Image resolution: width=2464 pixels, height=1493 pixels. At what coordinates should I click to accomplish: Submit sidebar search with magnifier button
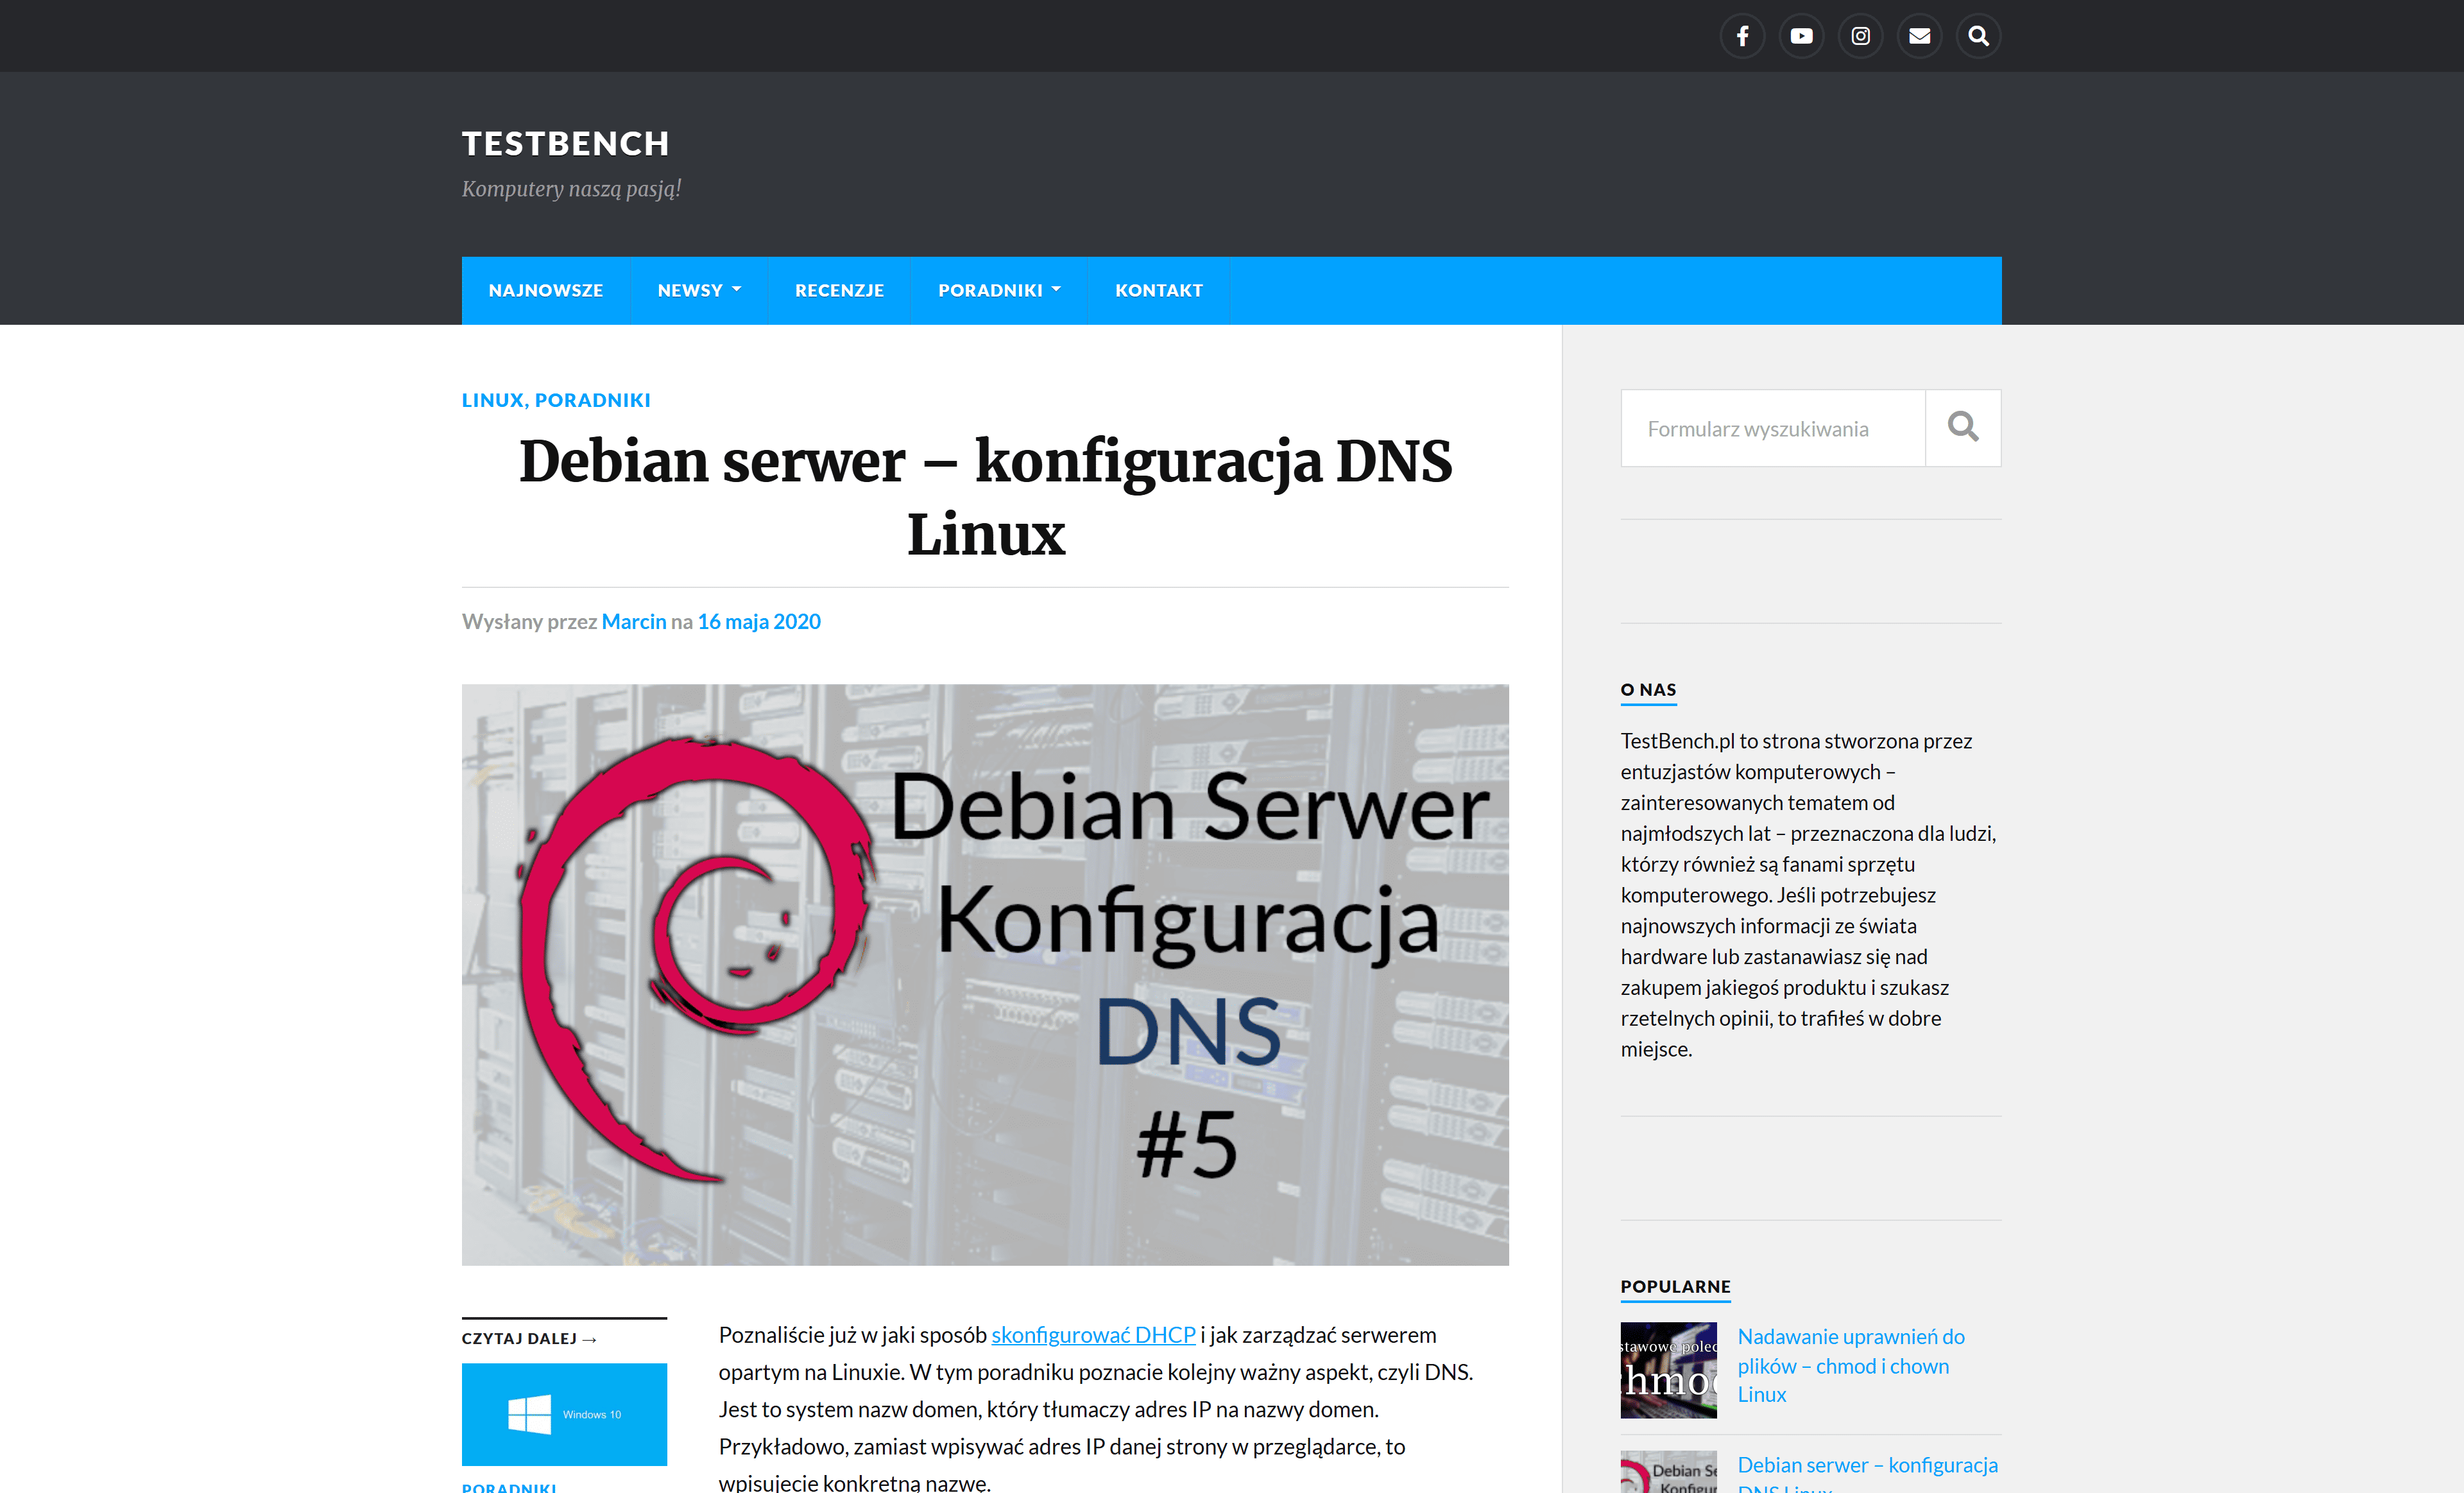1962,428
